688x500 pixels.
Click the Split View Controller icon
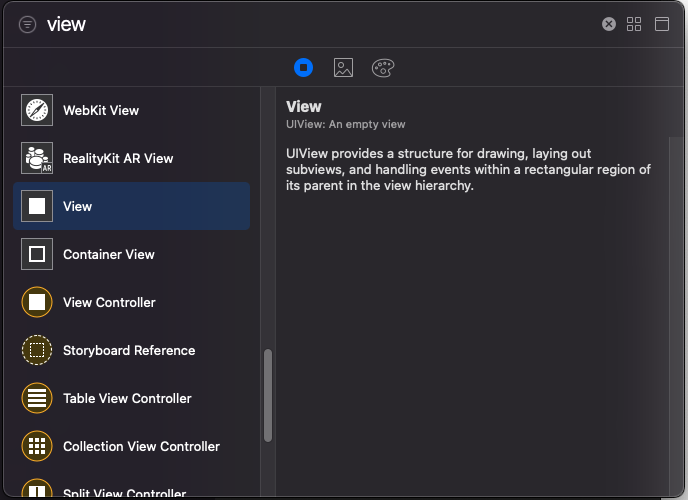pos(37,489)
